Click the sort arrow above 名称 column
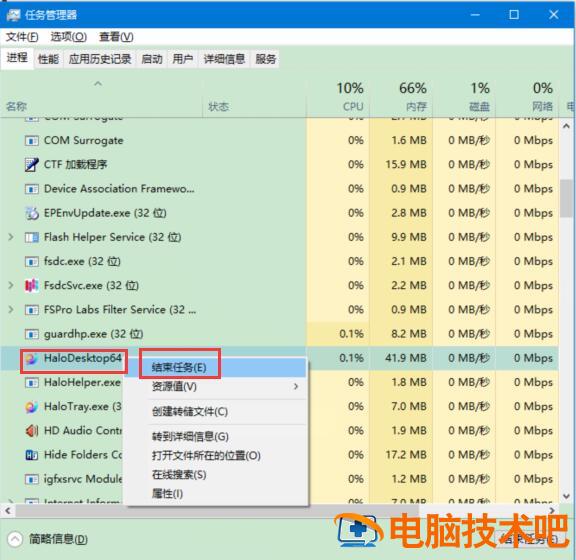The height and width of the screenshot is (560, 576). click(x=98, y=84)
